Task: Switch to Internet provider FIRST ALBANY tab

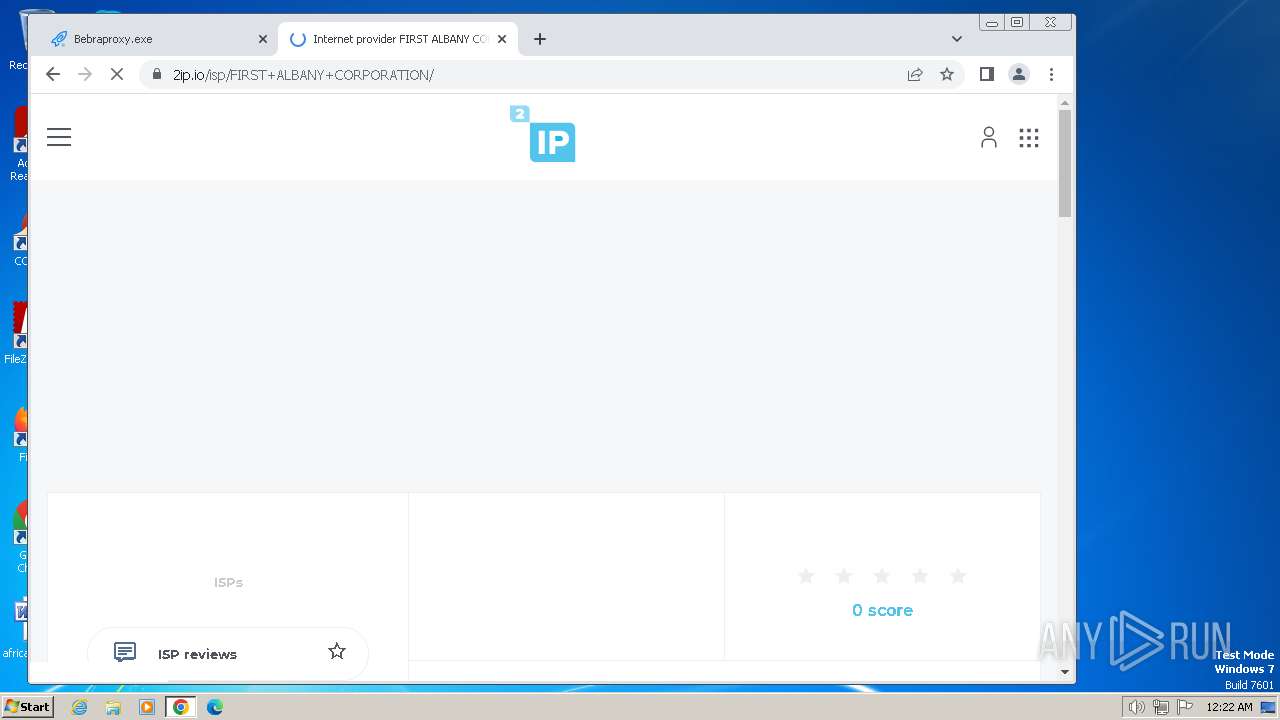Action: 398,39
